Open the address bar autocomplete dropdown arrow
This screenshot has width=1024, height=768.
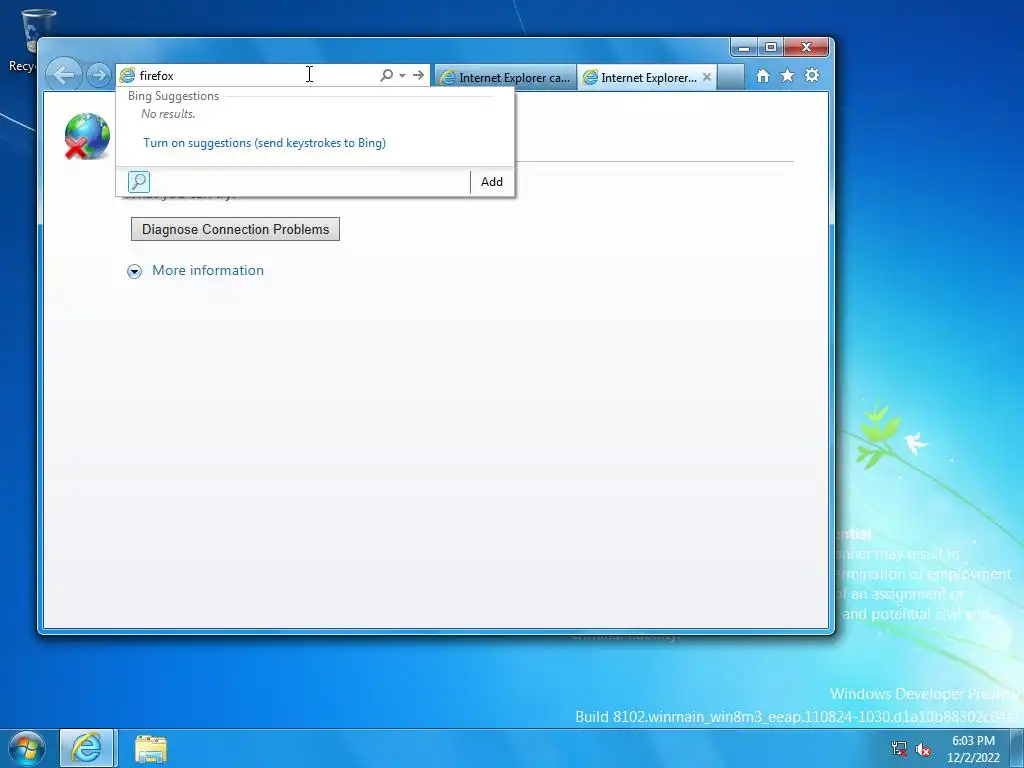tap(402, 75)
